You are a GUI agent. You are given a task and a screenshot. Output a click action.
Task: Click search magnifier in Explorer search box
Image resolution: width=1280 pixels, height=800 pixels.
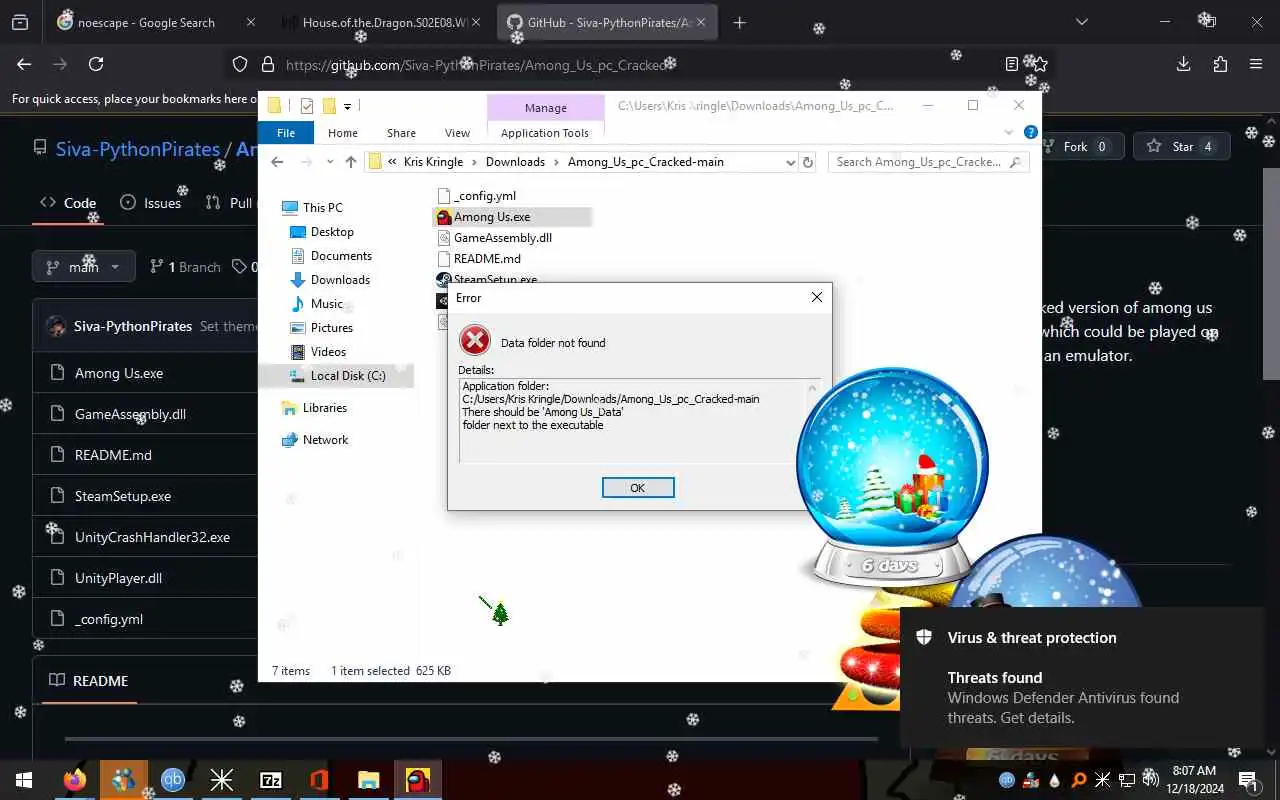[x=1016, y=162]
